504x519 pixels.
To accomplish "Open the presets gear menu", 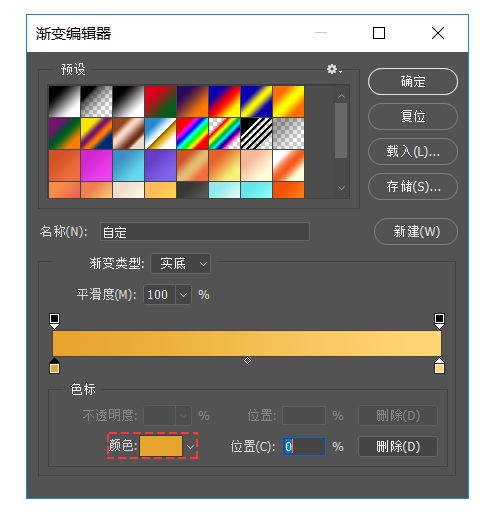I will pyautogui.click(x=334, y=69).
